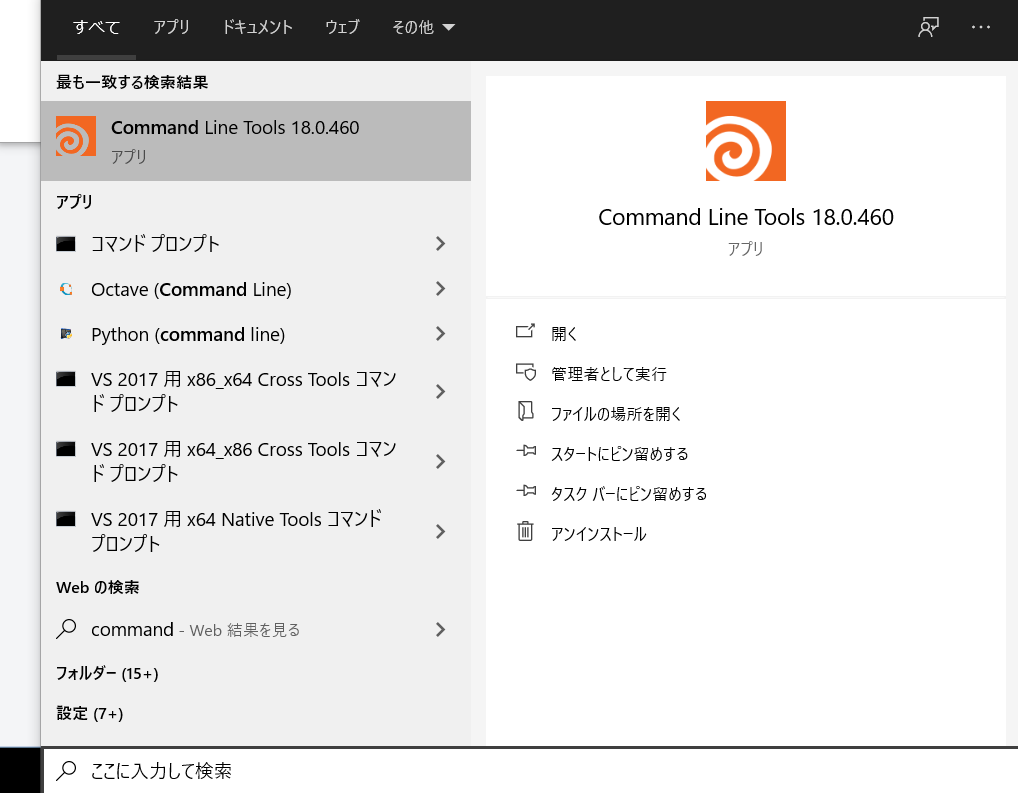Screen dimensions: 1018x793
Task: Switch to the アプリ tab
Action: 171,27
